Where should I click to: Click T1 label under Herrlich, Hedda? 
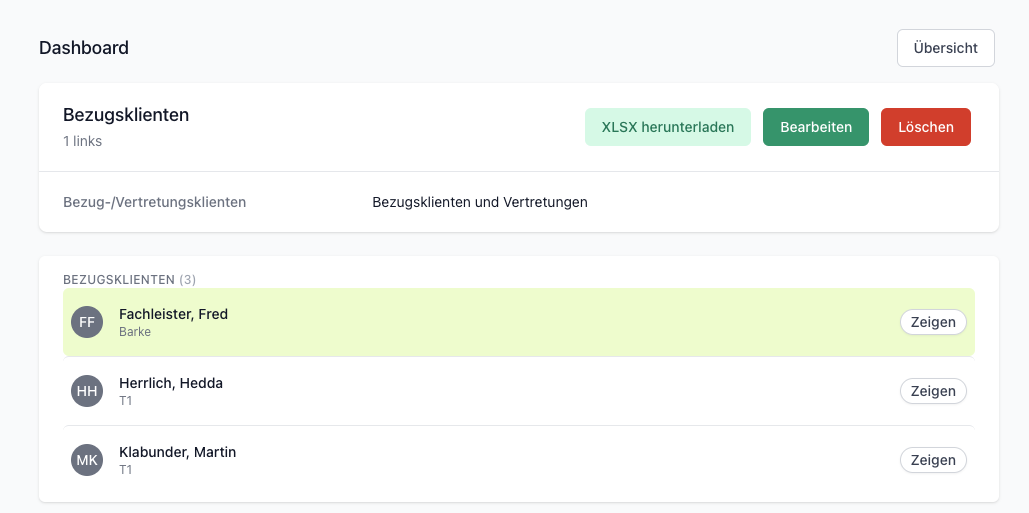pyautogui.click(x=125, y=401)
